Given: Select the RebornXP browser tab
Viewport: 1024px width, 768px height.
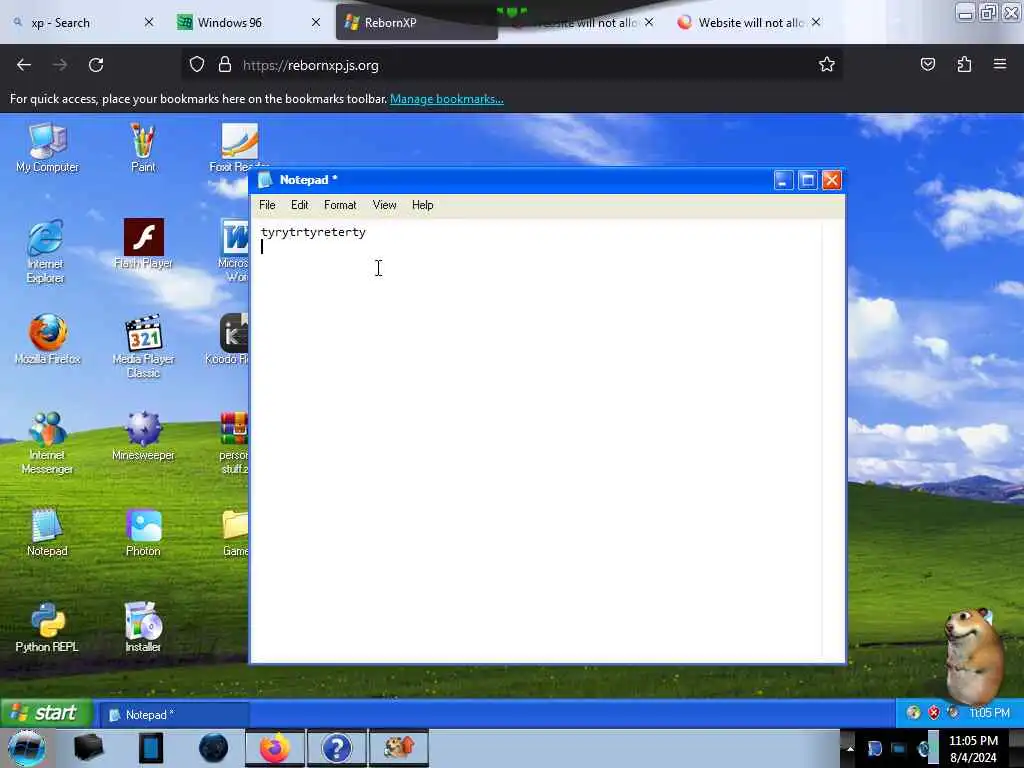Looking at the screenshot, I should point(417,23).
